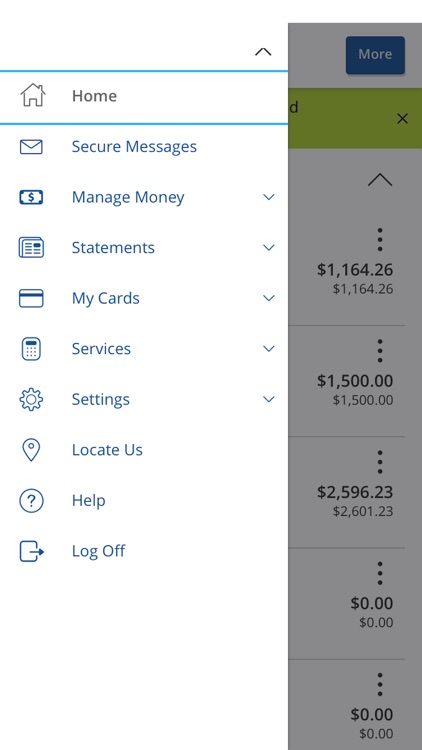Open options for the $1,164.26 account
This screenshot has width=422, height=750.
click(x=380, y=240)
